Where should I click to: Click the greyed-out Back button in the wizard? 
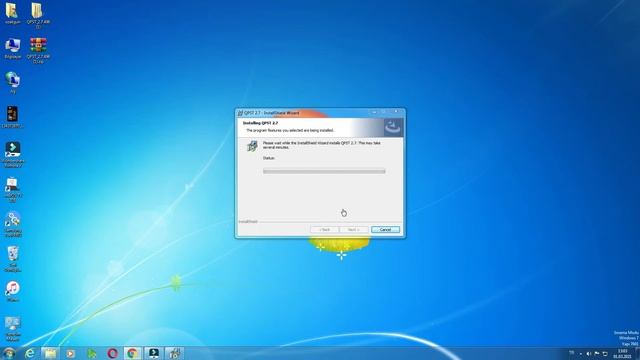coord(324,229)
